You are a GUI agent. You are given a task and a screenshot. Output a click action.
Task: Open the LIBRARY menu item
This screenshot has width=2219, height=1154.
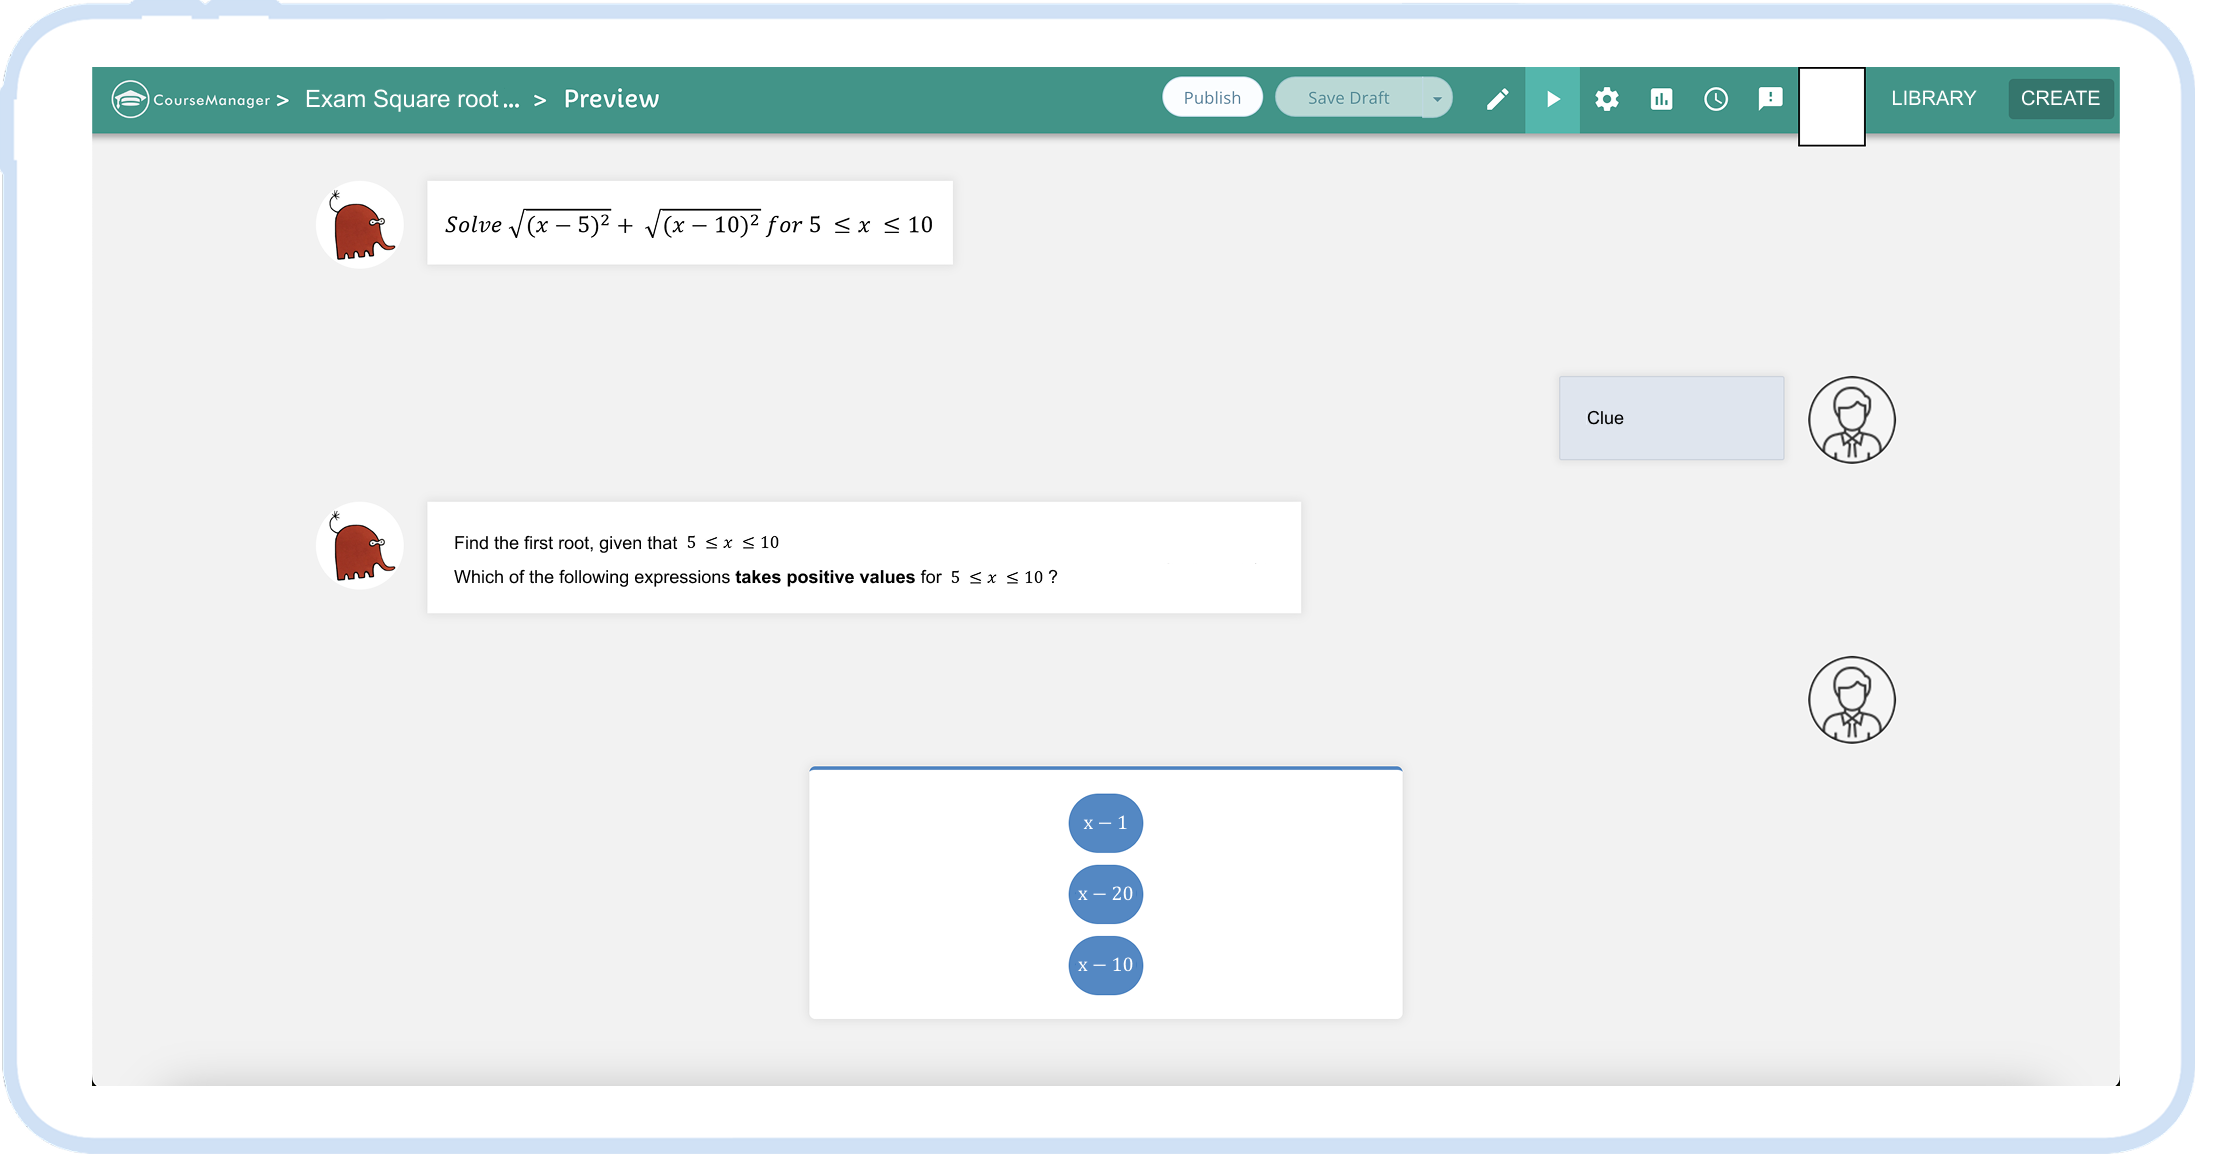click(1933, 98)
